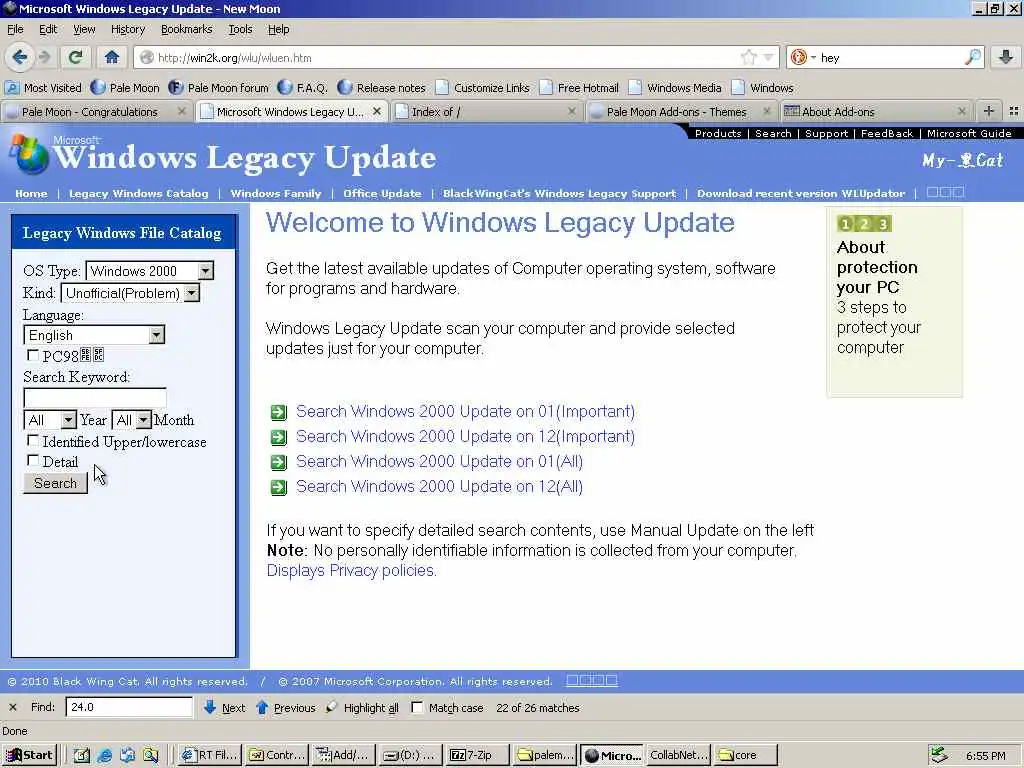Click the catalog Search button
Screen dimensions: 1024x768
point(56,483)
